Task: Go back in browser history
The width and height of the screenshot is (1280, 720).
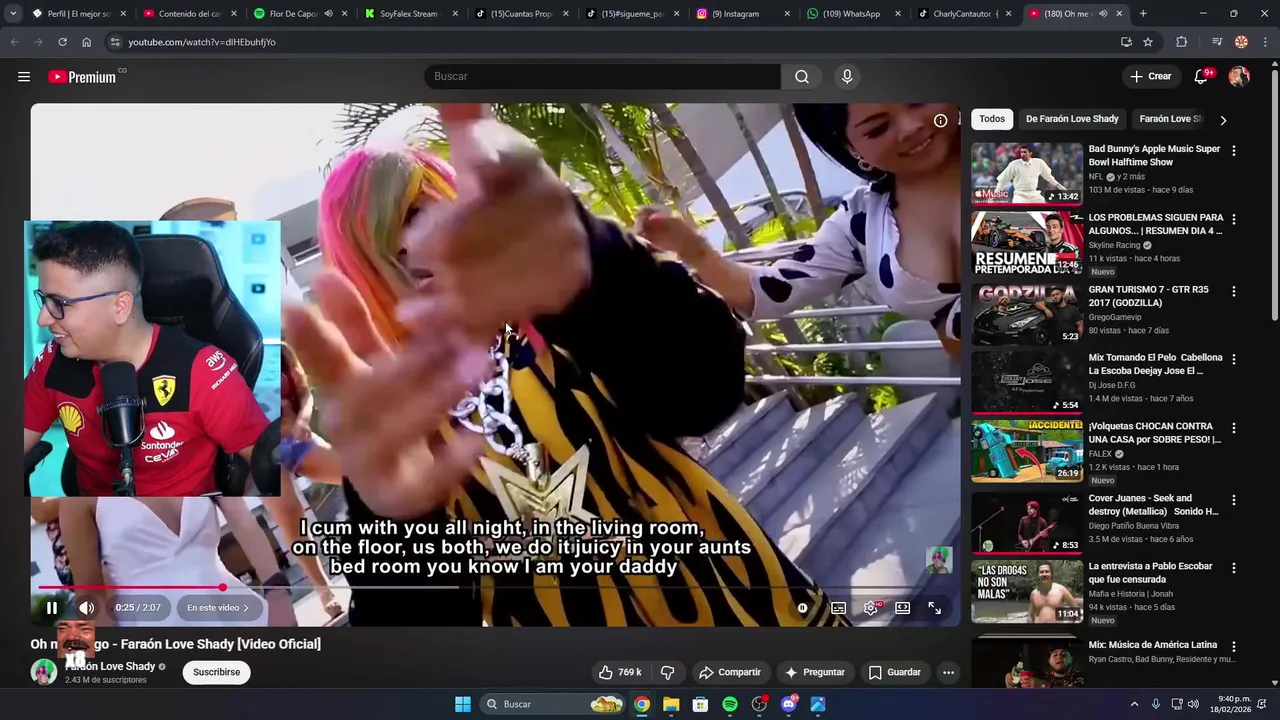Action: (x=14, y=42)
